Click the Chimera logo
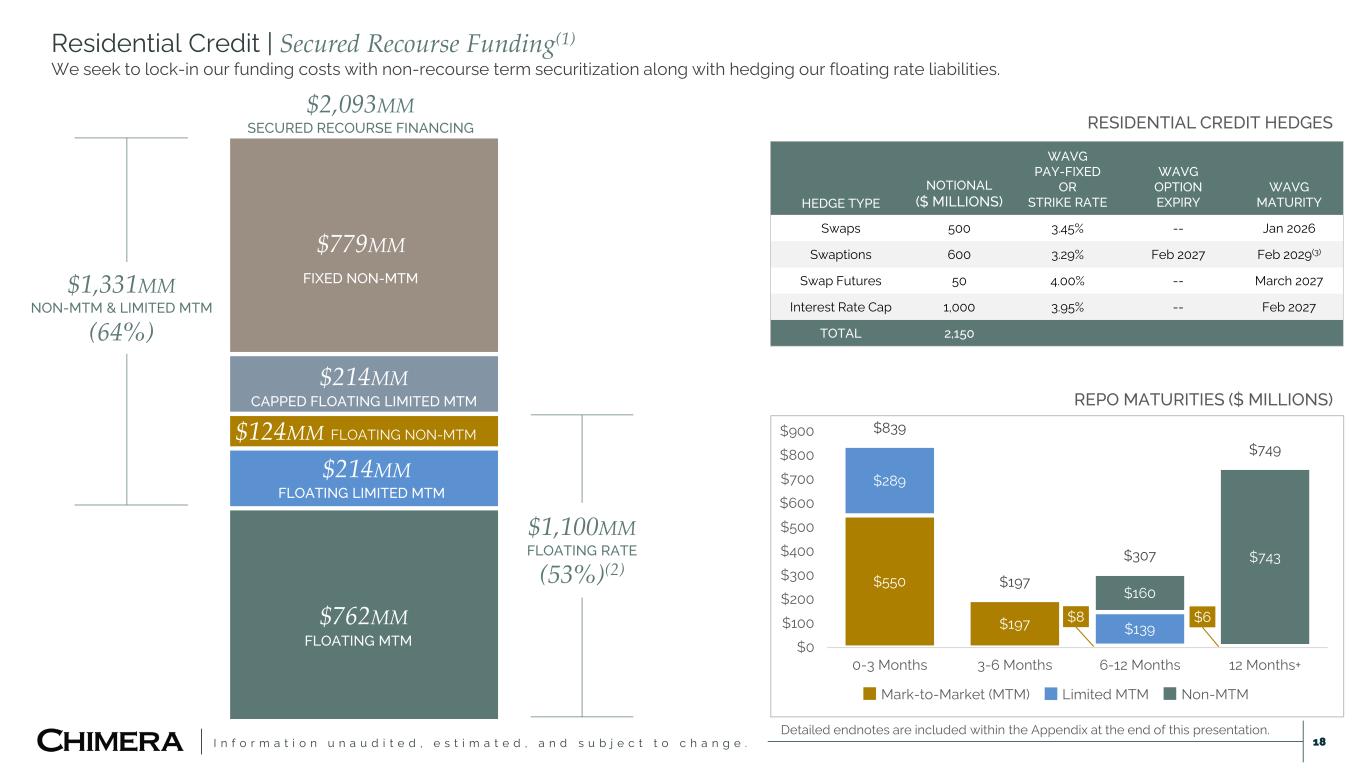 (x=110, y=741)
